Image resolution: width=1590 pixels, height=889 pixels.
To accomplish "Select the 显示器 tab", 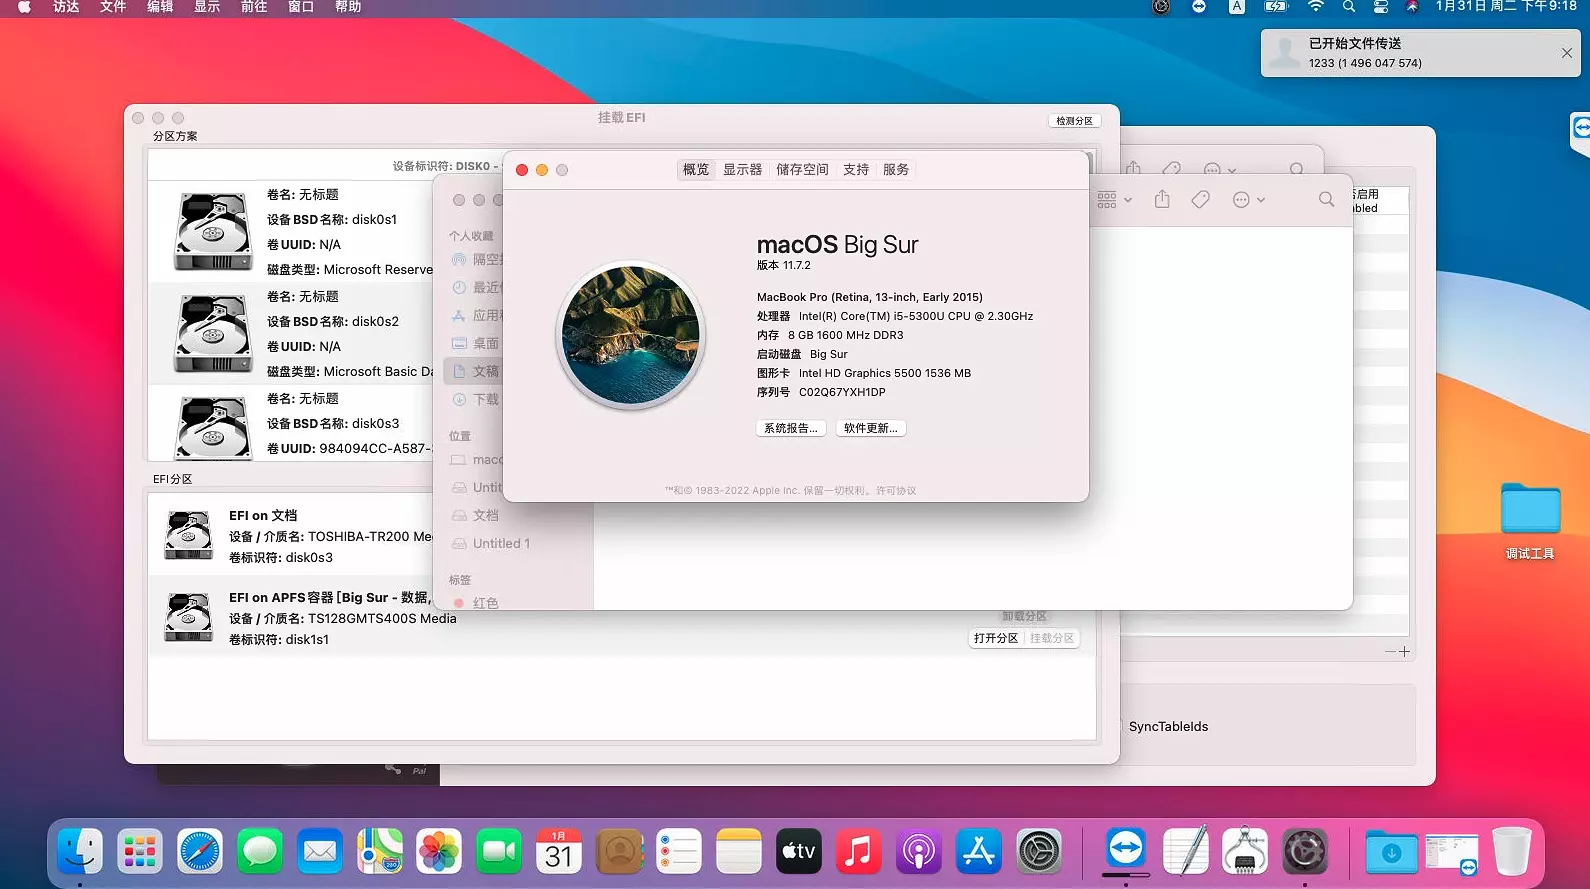I will pyautogui.click(x=742, y=170).
